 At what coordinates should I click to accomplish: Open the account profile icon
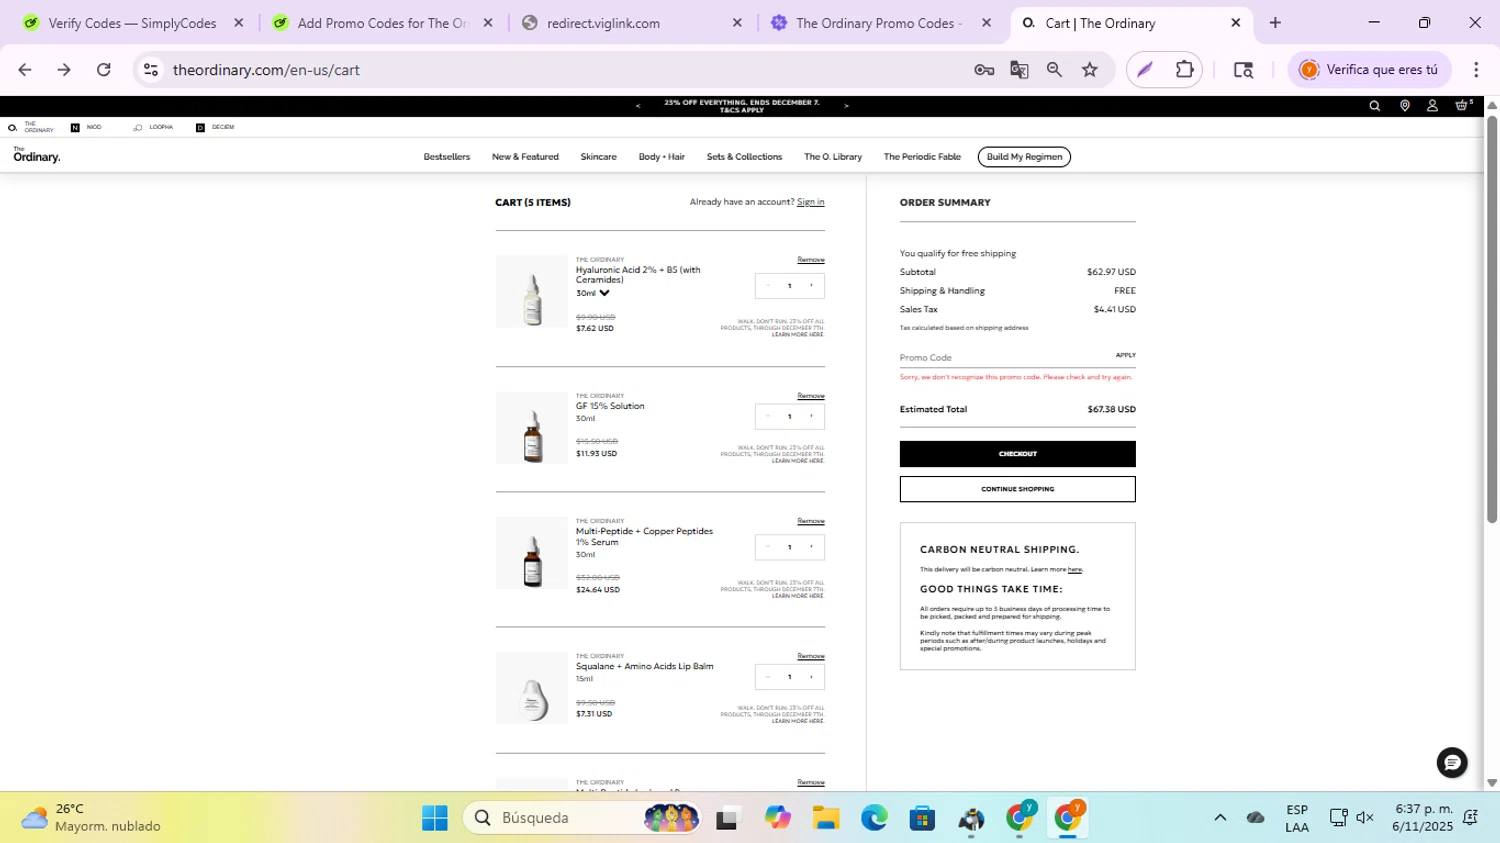point(1432,106)
